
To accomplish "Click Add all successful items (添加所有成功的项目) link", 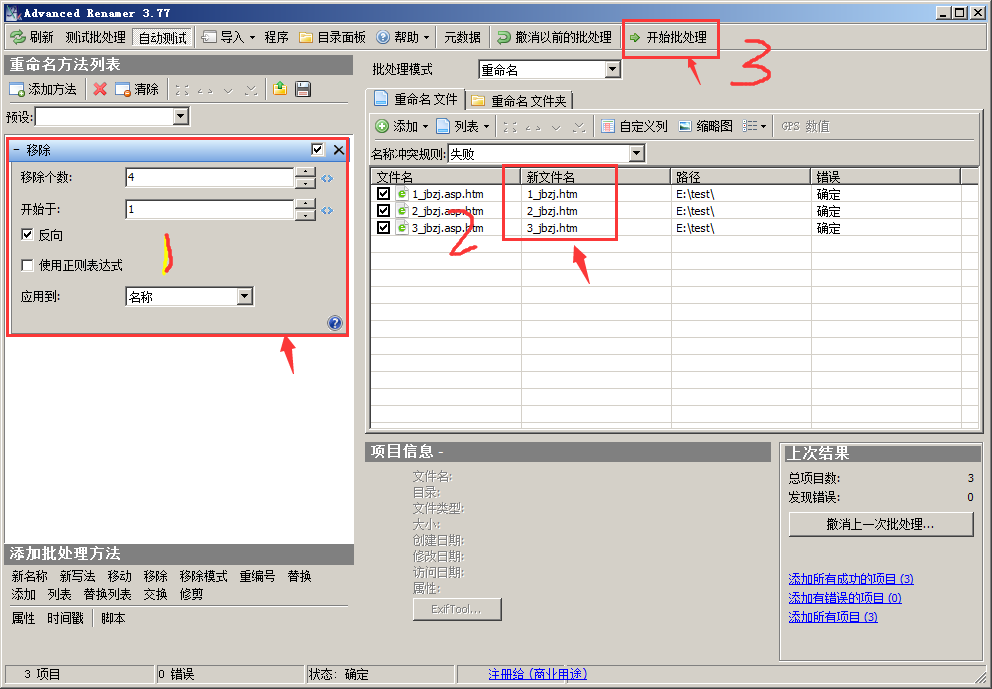I will coord(851,579).
